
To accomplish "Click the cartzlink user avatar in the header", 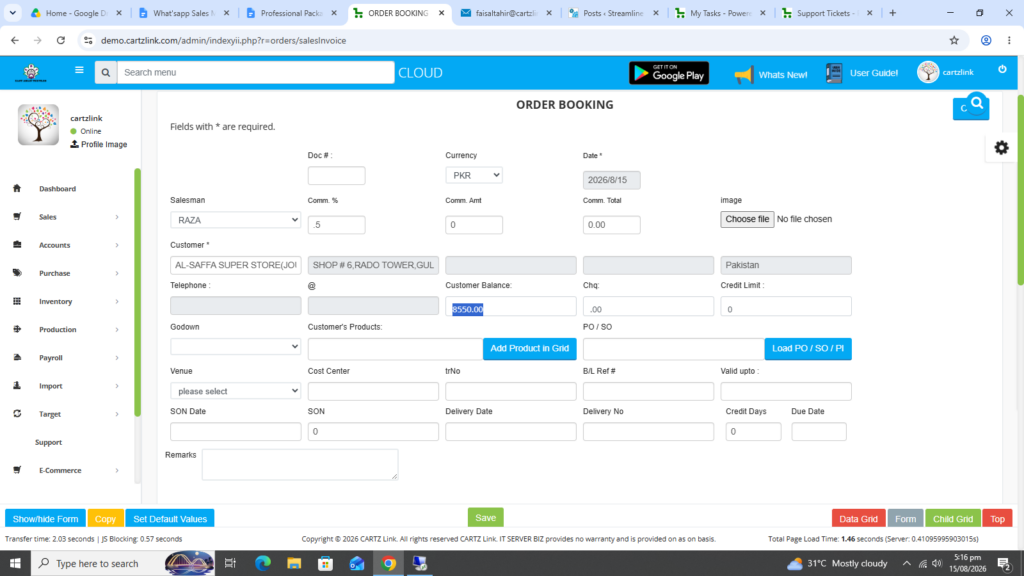I will pos(927,72).
